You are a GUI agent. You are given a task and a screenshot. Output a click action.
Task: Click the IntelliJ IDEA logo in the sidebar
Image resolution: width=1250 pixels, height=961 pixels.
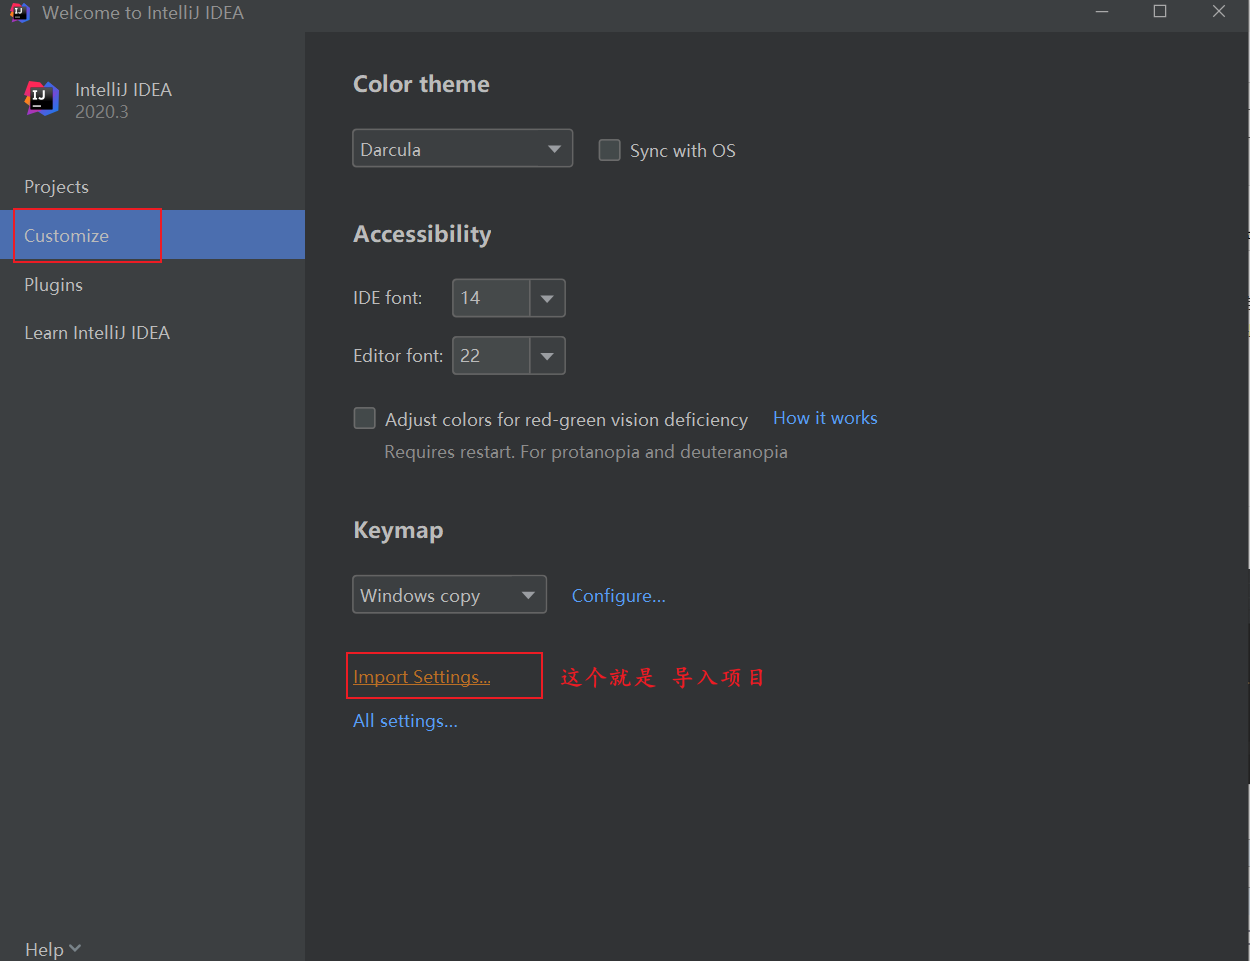click(x=42, y=99)
